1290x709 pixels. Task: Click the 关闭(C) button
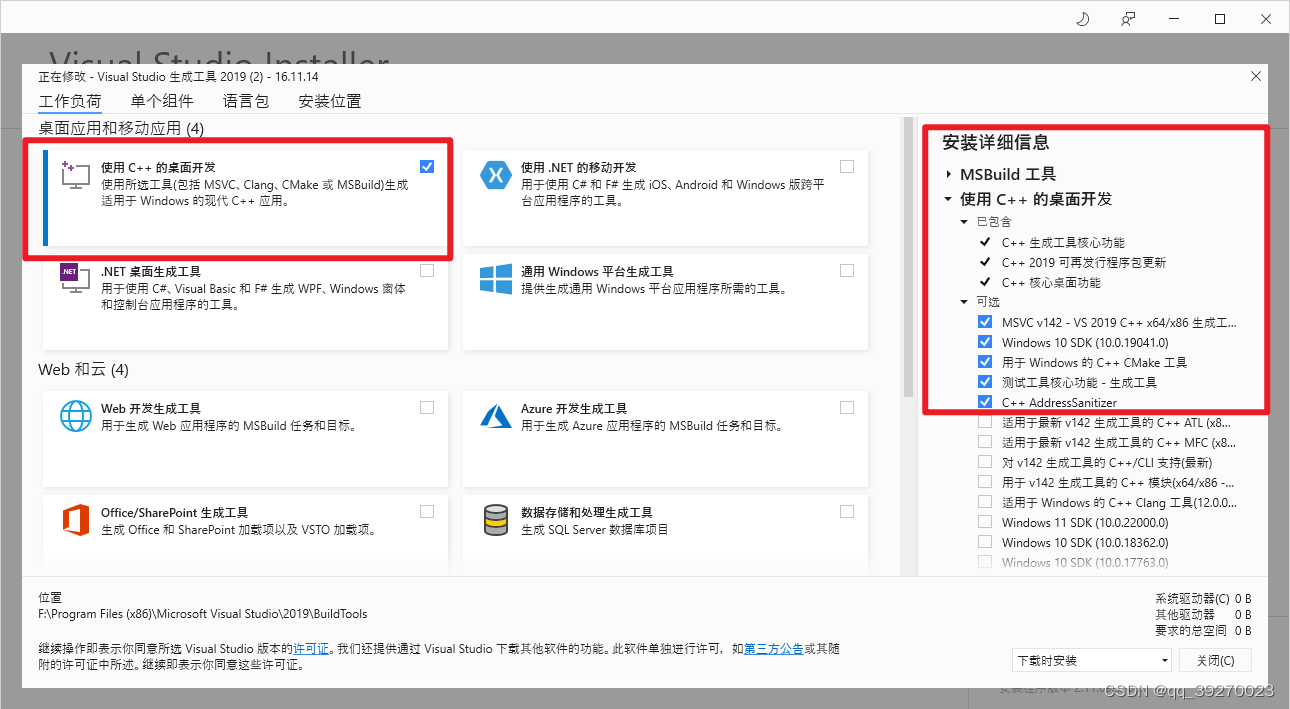1215,661
